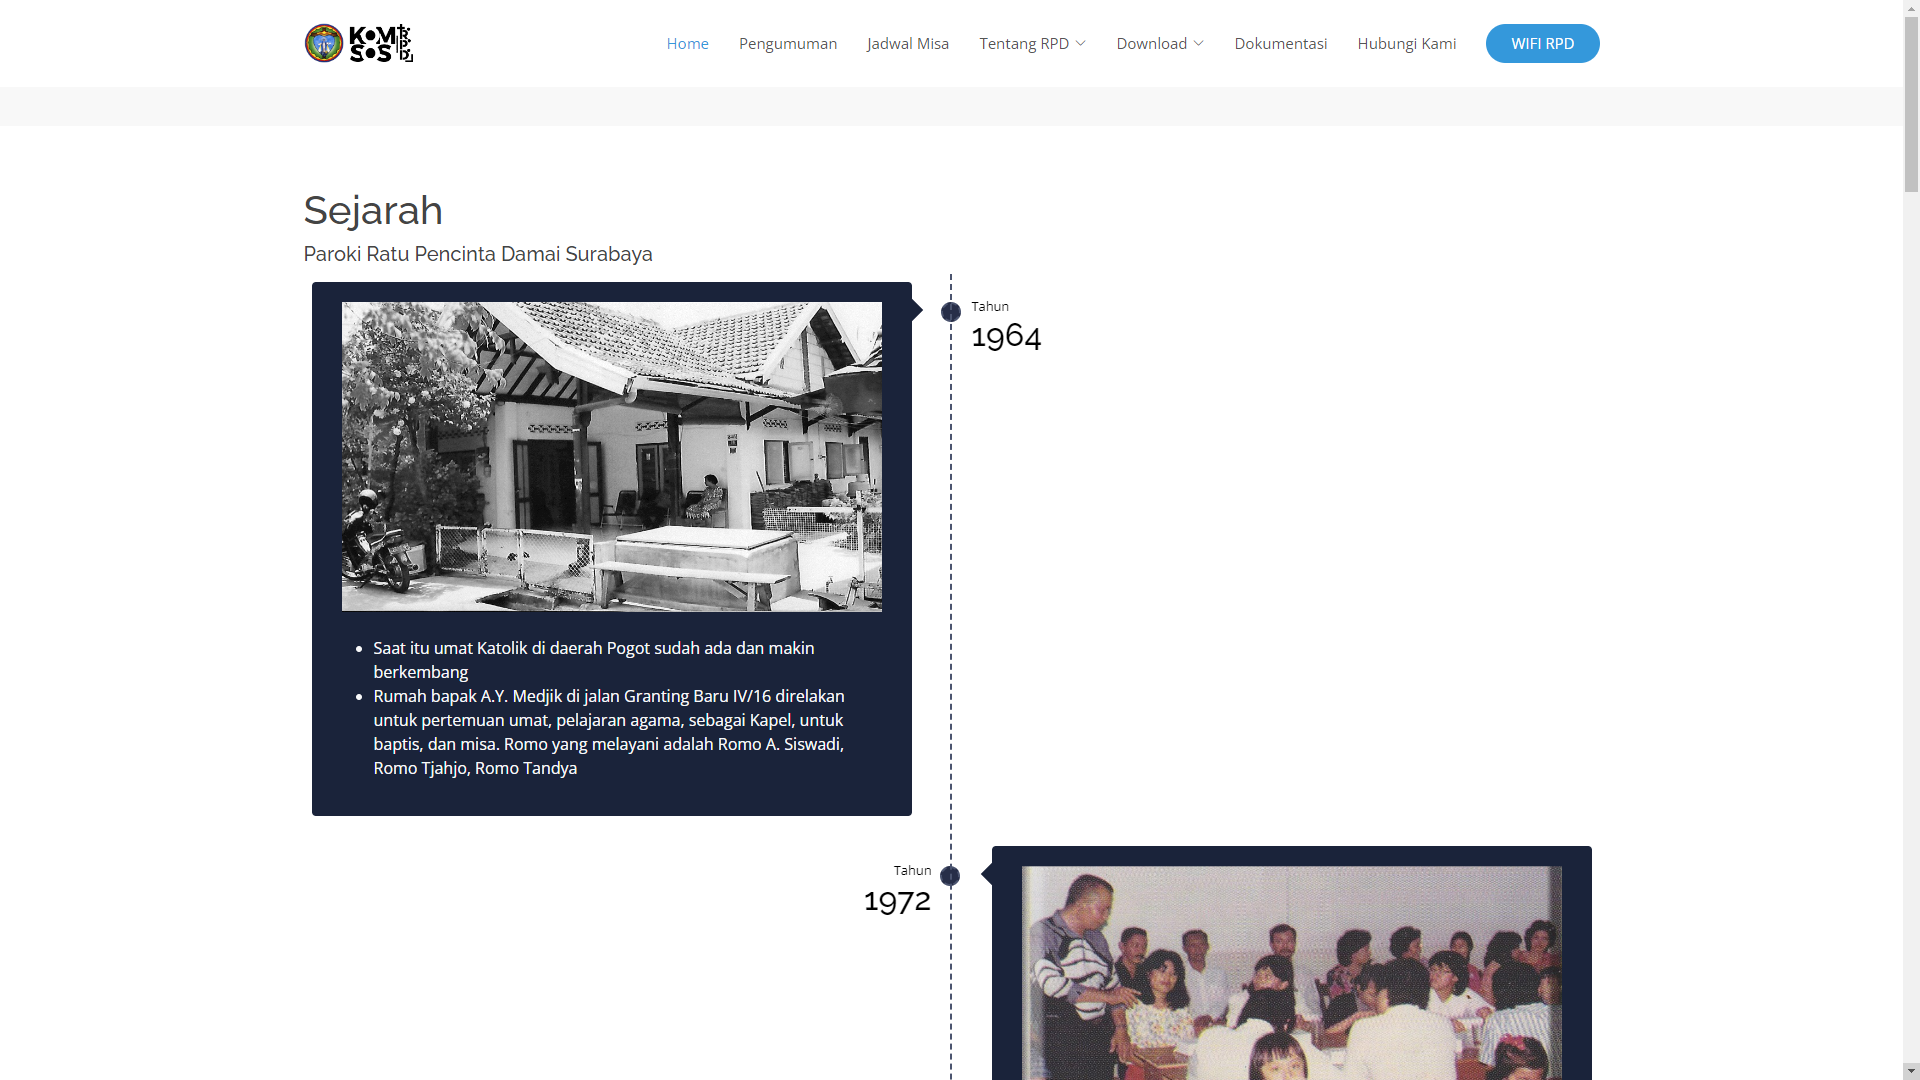Viewport: 1920px width, 1080px height.
Task: Open the Home menu item
Action: [687, 43]
